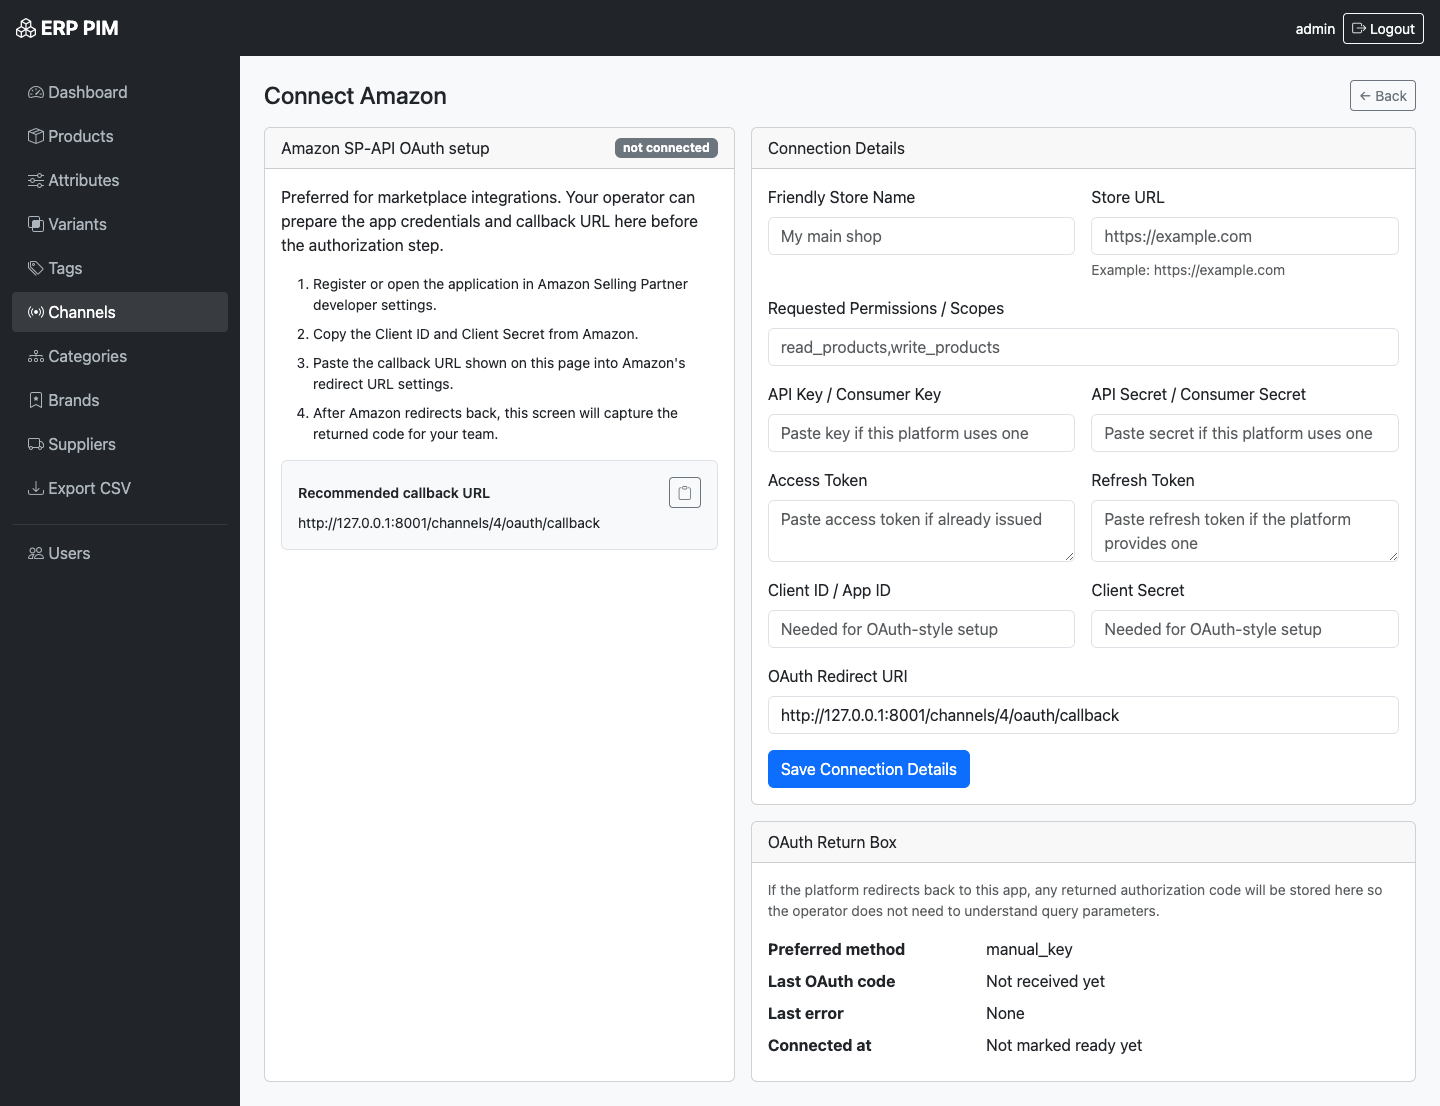The image size is (1440, 1106).
Task: Select the OAuth Redirect URI field
Action: click(1082, 715)
